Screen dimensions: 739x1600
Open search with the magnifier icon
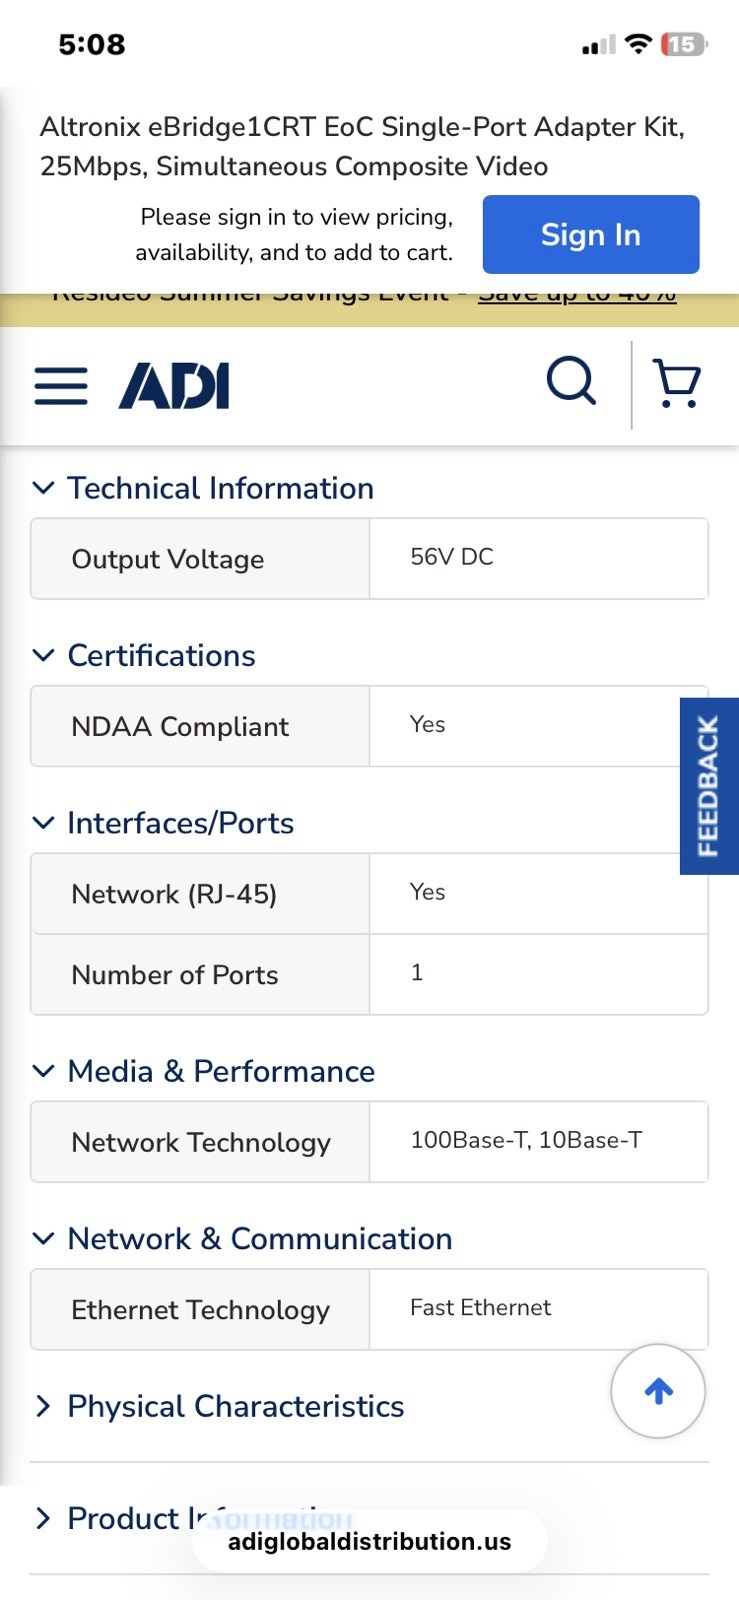[571, 381]
